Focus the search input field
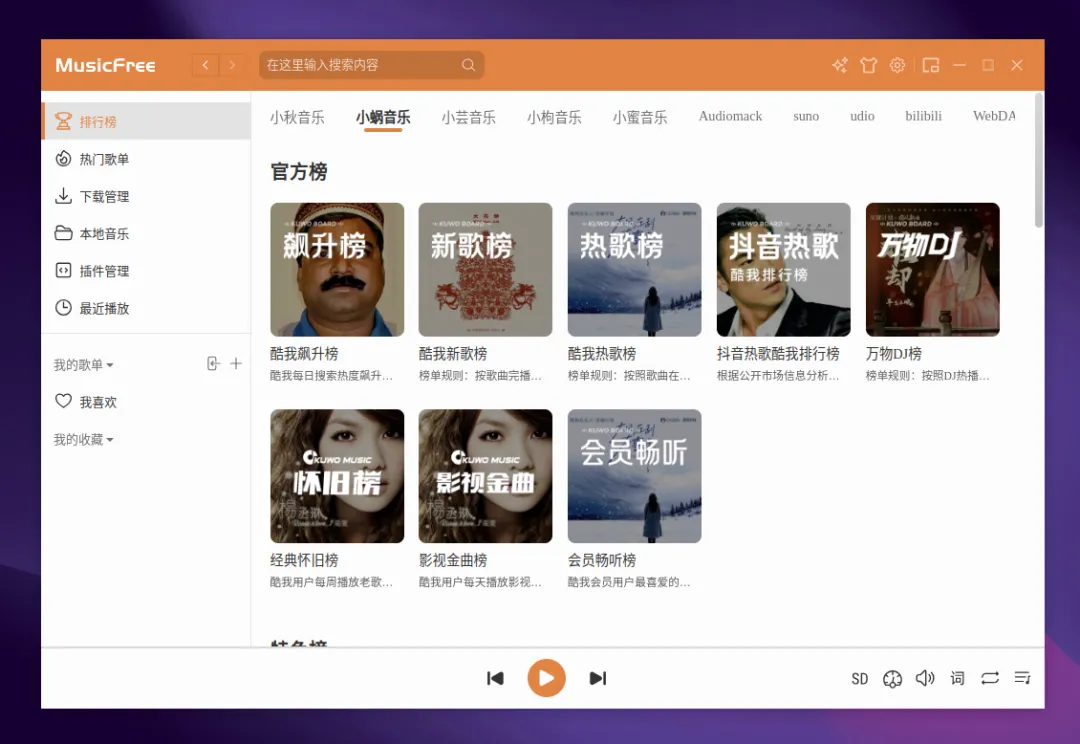This screenshot has width=1080, height=744. [x=371, y=65]
